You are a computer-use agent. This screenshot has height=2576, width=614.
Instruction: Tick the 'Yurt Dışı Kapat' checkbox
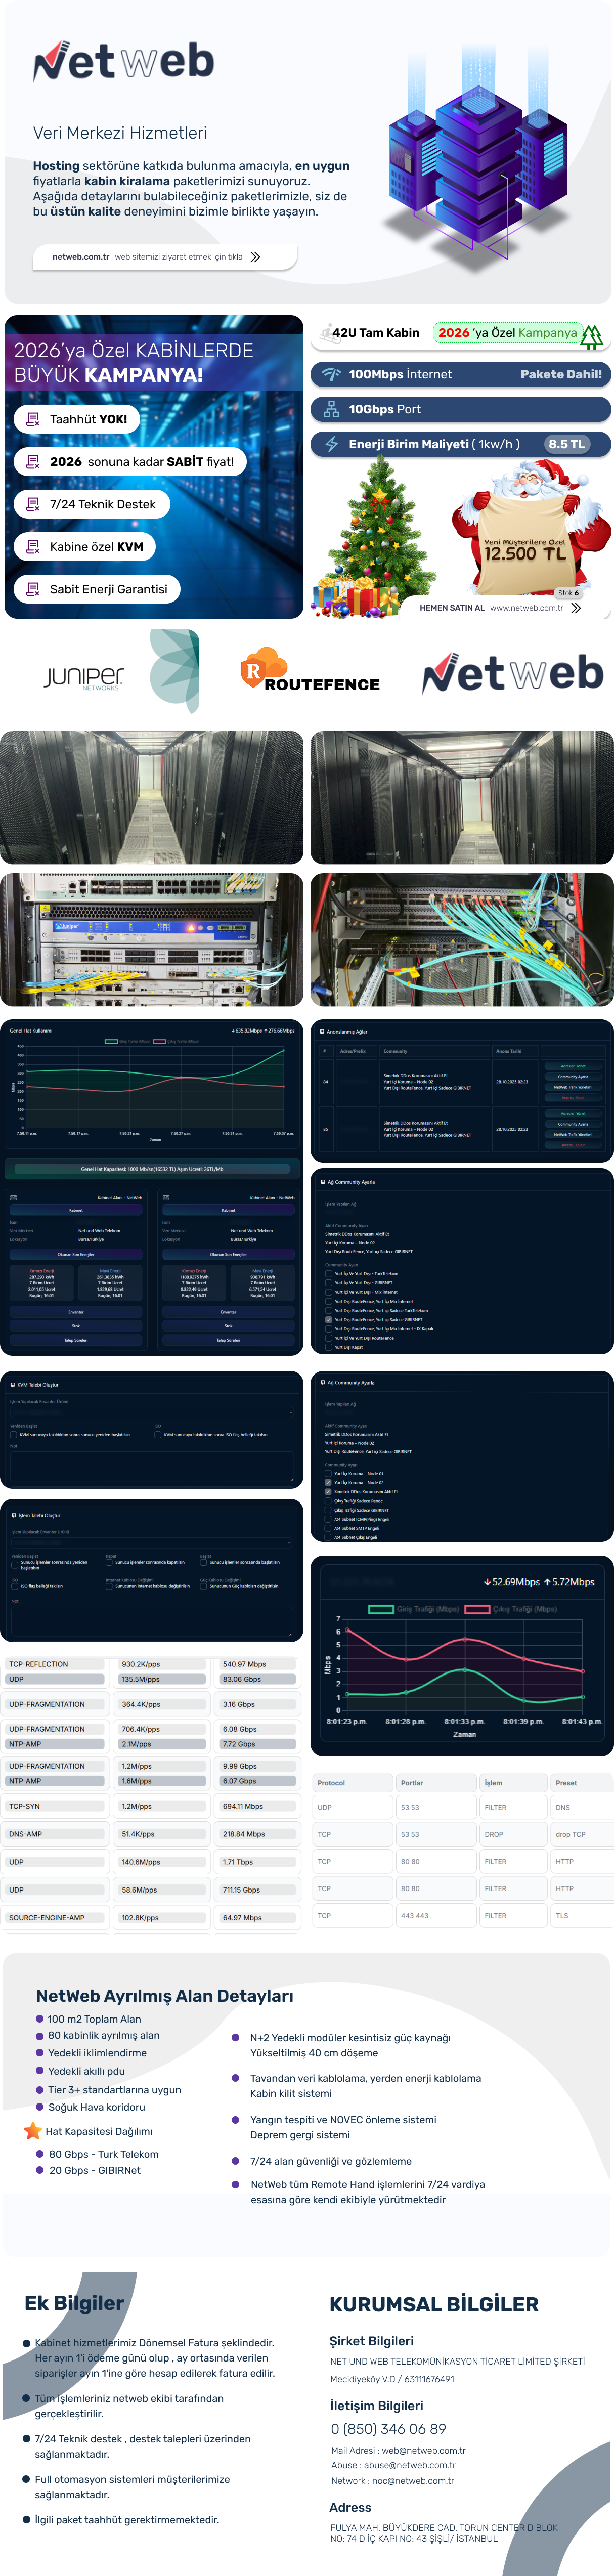pos(328,1347)
